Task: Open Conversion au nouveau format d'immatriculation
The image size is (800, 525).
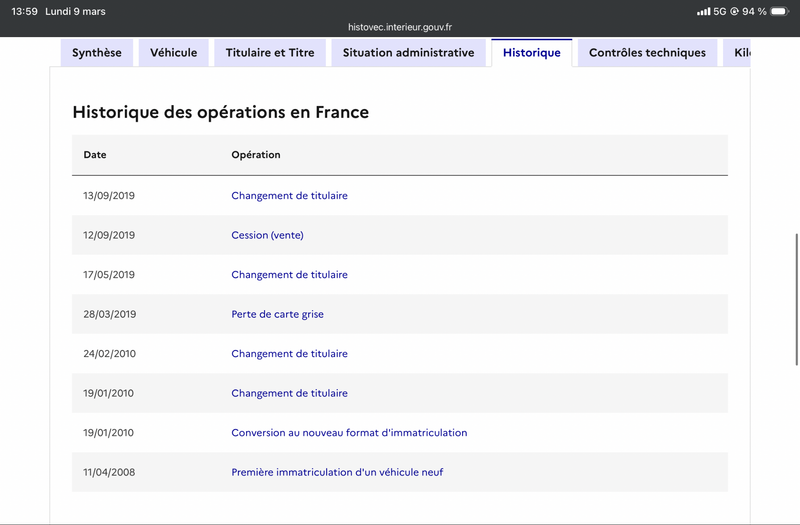Action: pyautogui.click(x=349, y=433)
